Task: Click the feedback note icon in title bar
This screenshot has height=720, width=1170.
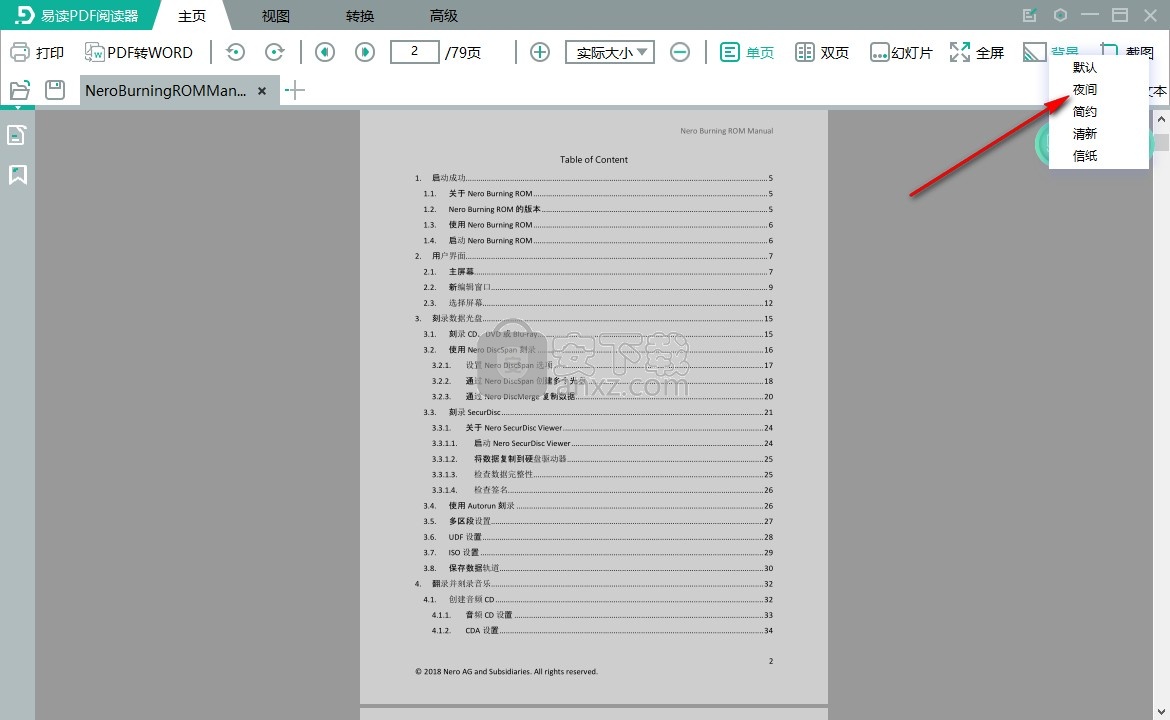Action: pos(1030,15)
